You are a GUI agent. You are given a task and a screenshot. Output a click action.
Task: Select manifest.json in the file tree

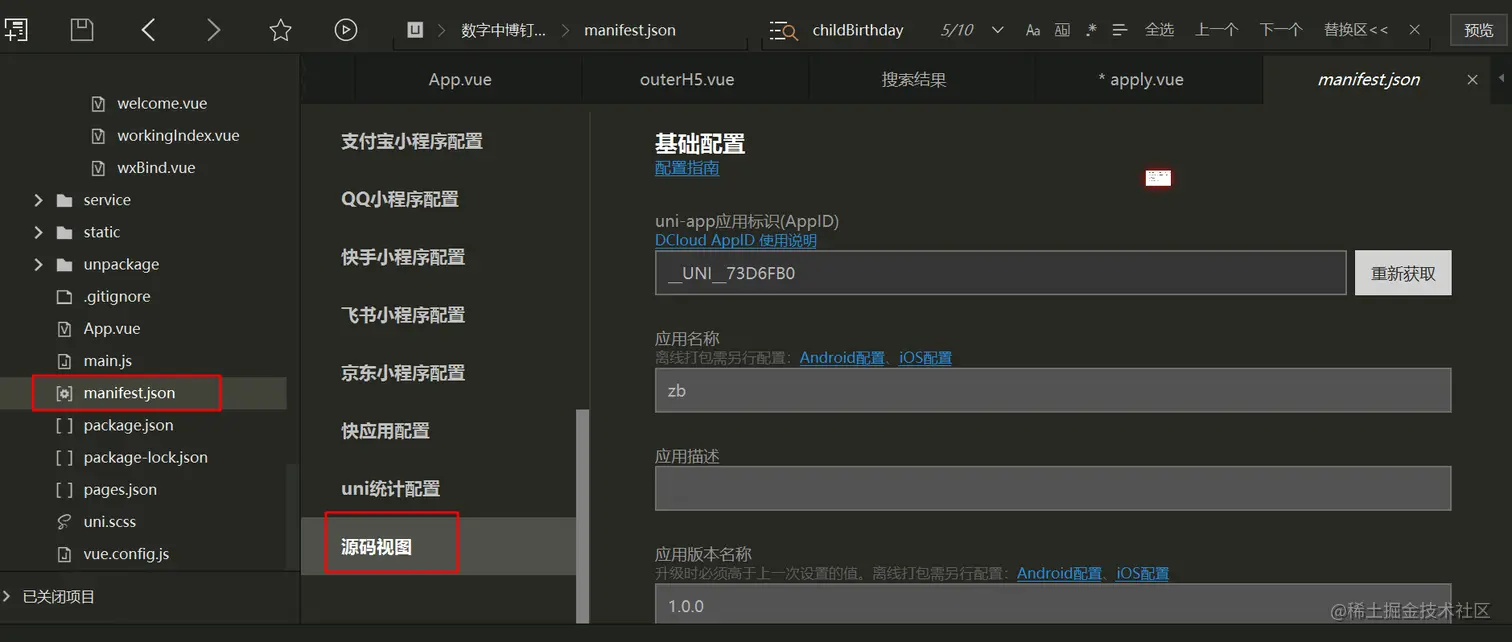[x=129, y=393]
